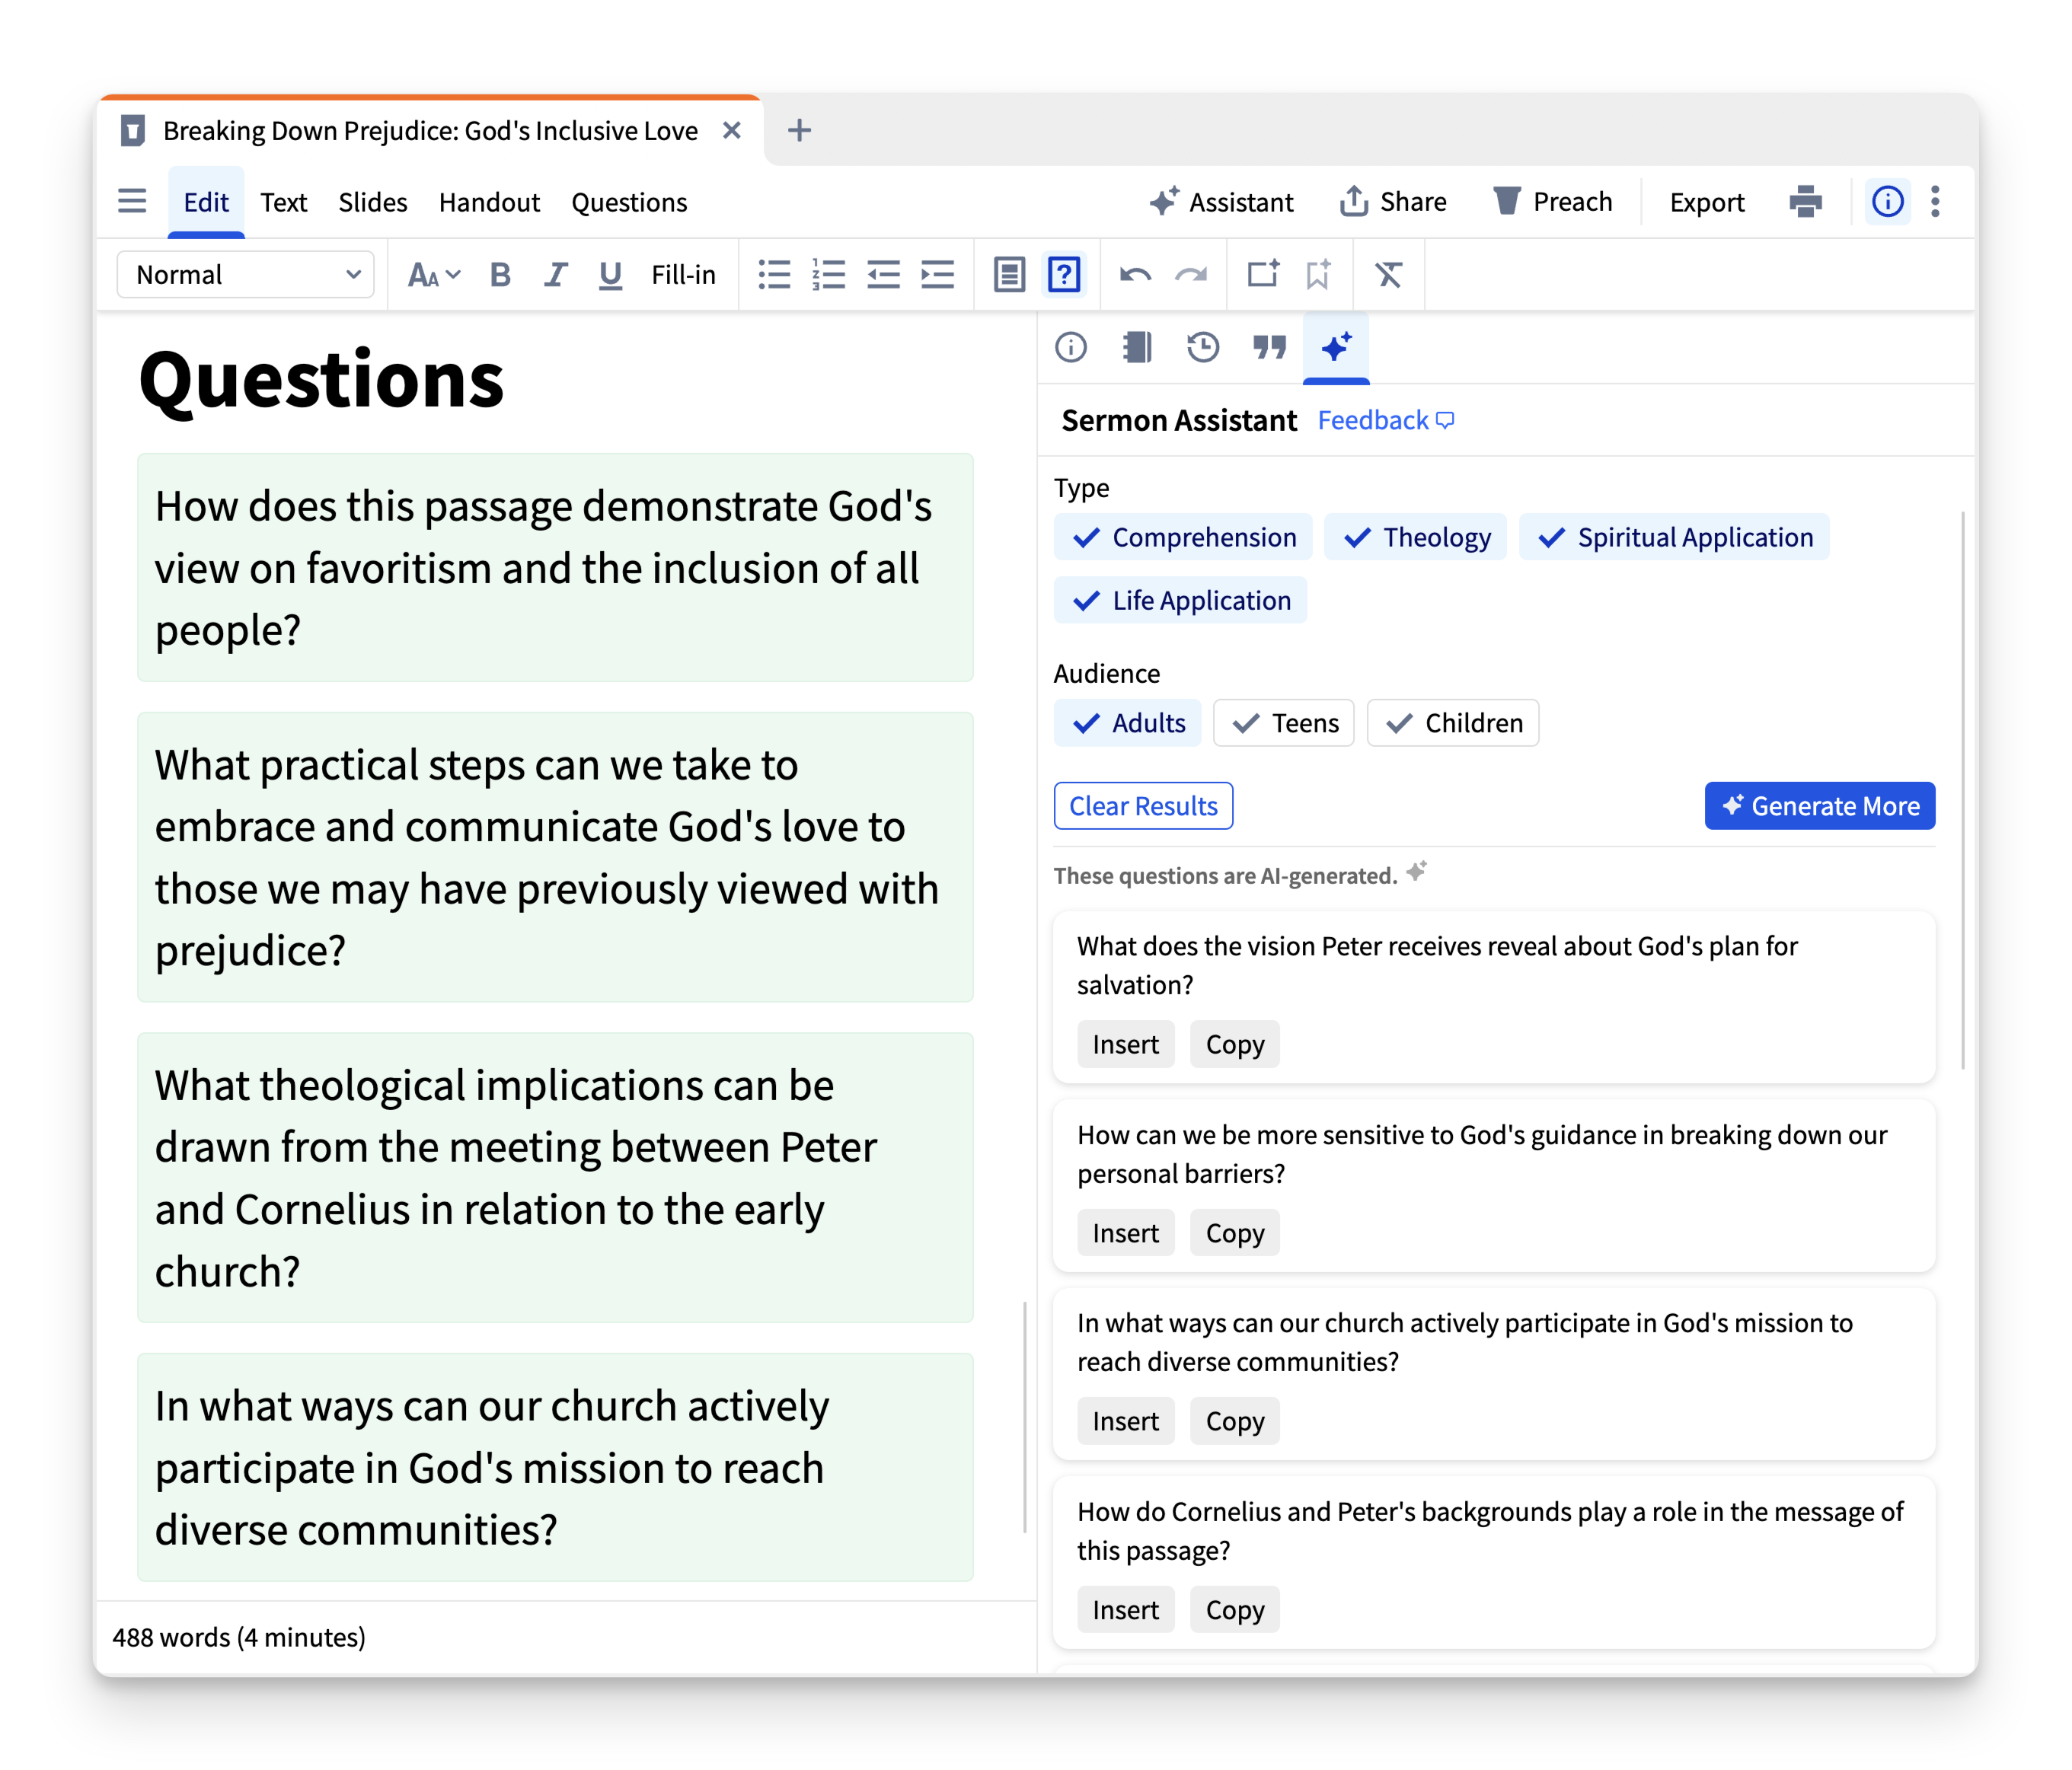Open a new document tab with plus
This screenshot has height=1770, width=2072.
(x=799, y=130)
